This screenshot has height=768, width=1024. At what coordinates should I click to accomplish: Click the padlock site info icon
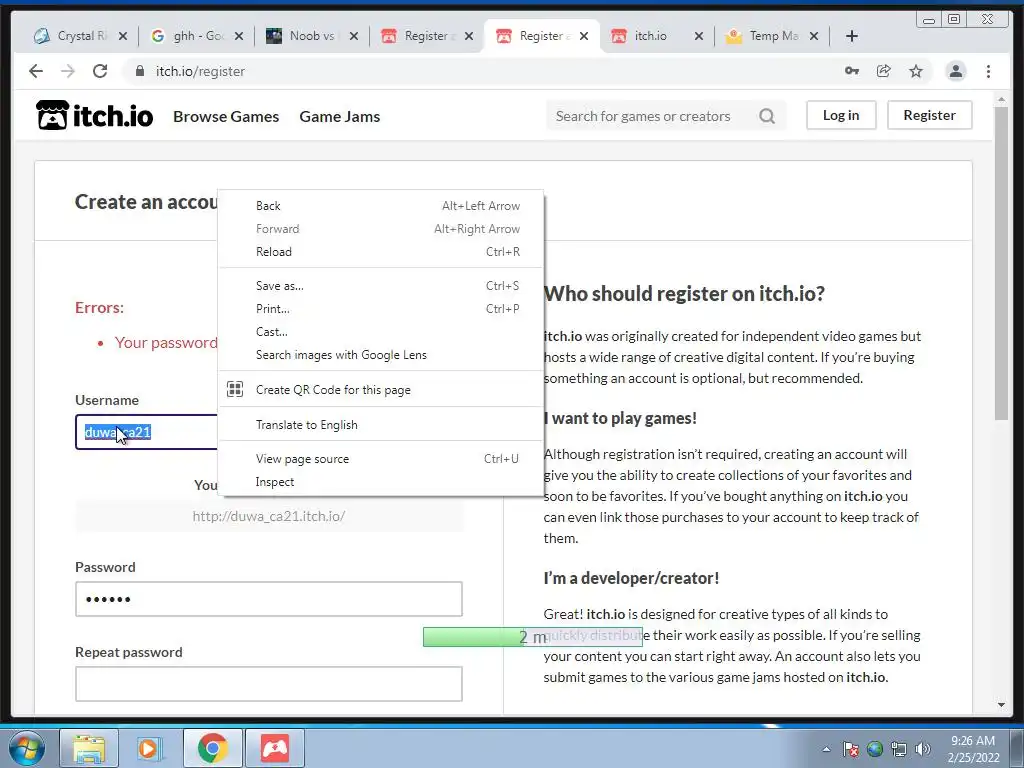[140, 71]
